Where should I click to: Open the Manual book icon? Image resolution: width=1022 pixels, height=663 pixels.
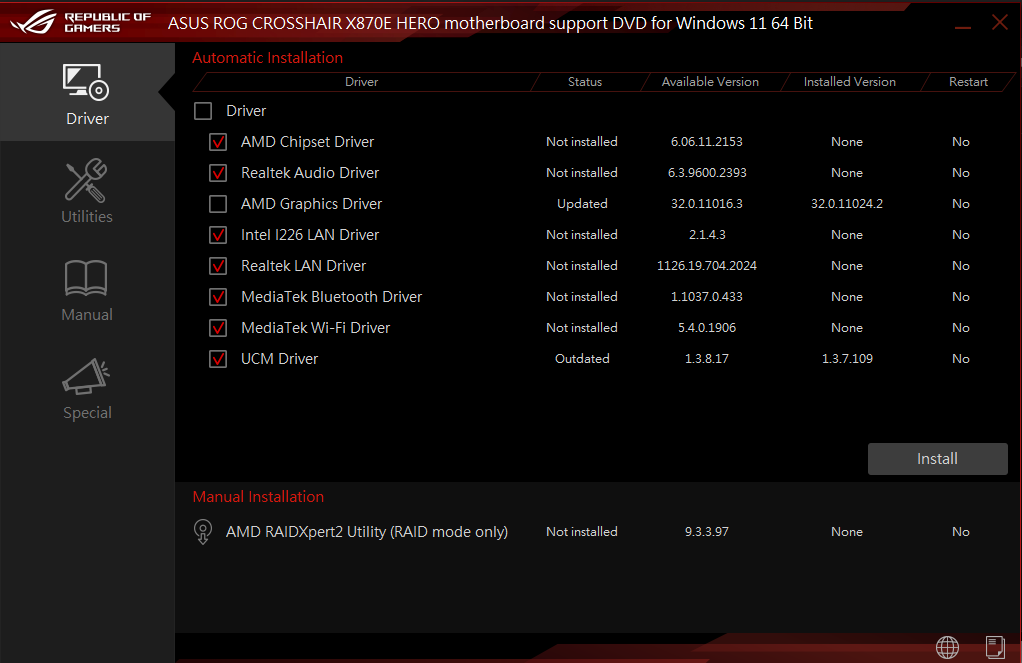(x=86, y=278)
